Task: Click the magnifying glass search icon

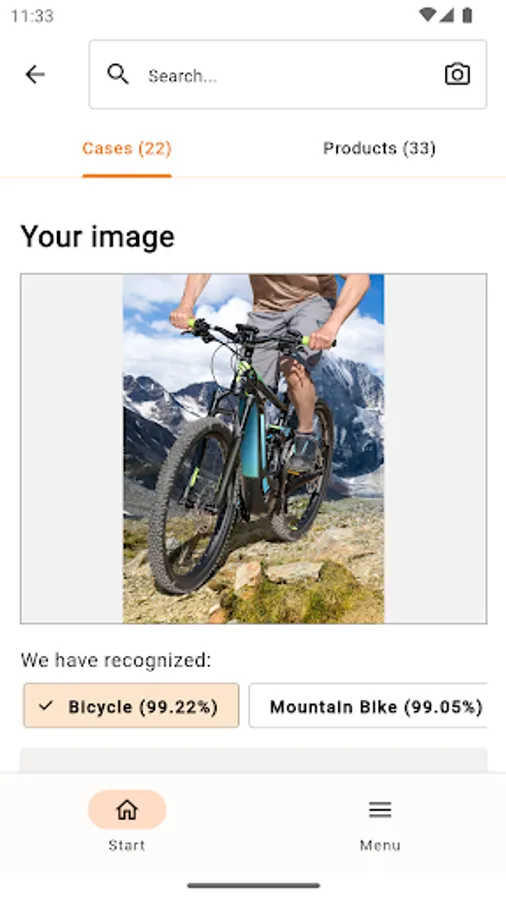Action: [118, 75]
